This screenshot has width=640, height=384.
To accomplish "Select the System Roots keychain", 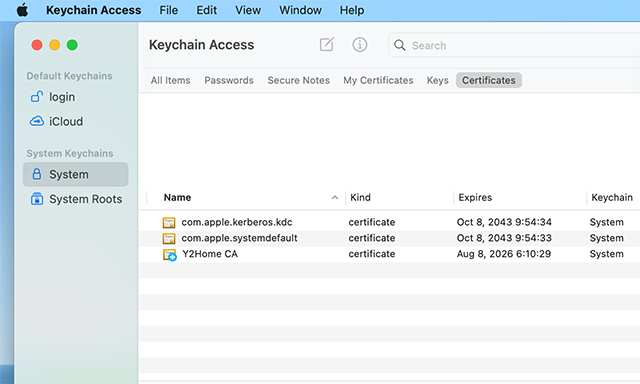I will pyautogui.click(x=76, y=199).
